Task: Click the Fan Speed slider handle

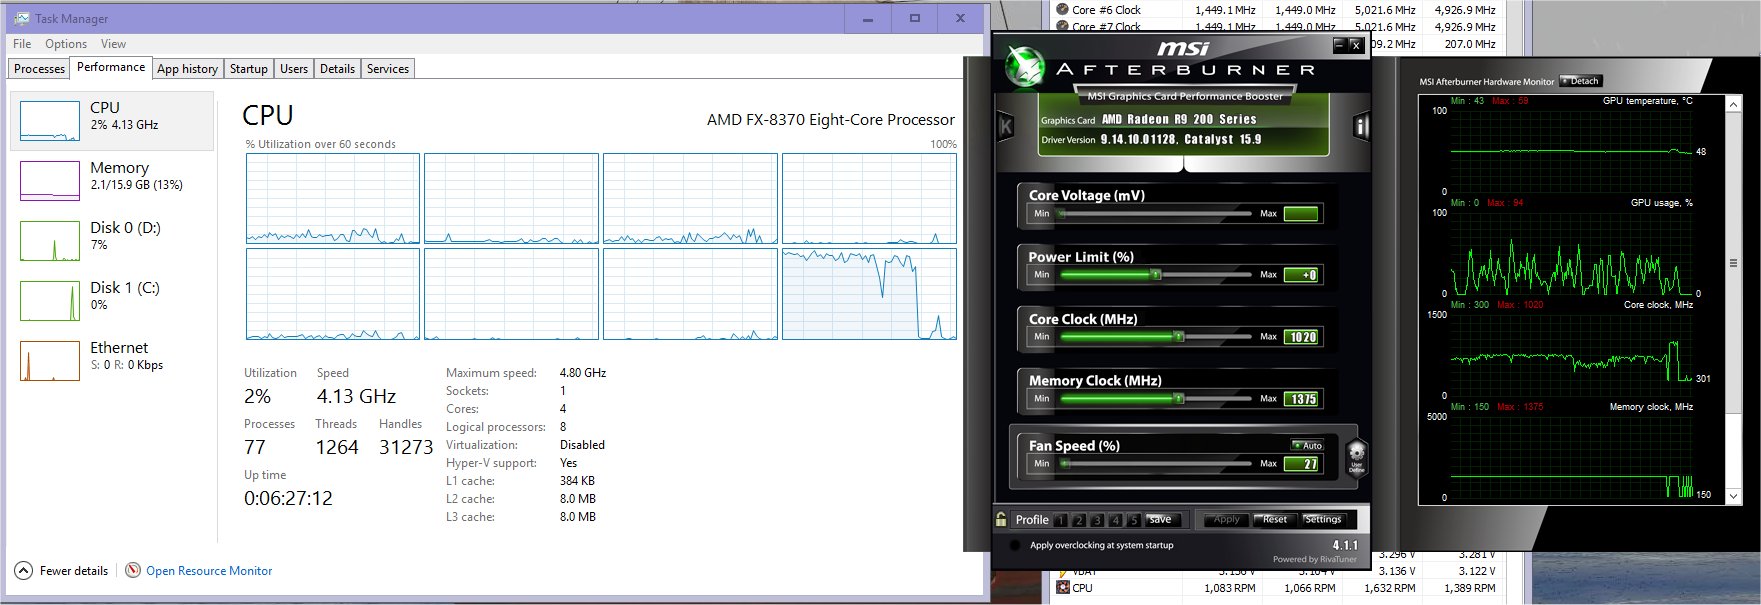Action: [x=1065, y=464]
